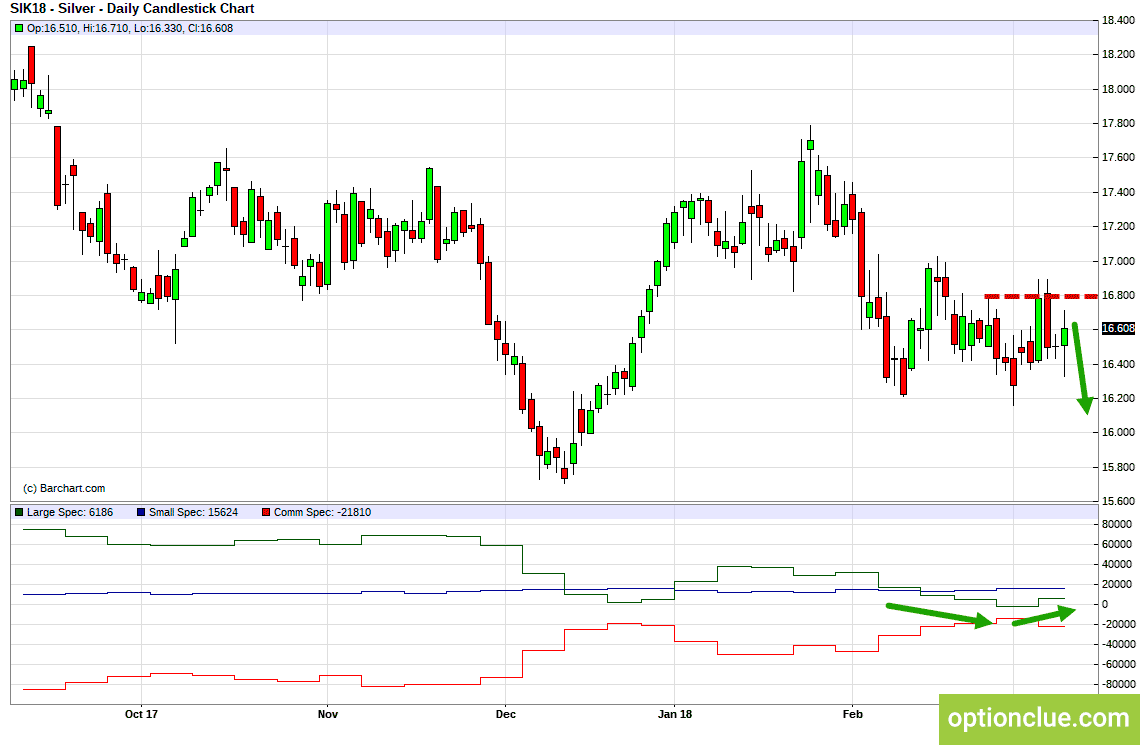Image resolution: width=1140 pixels, height=745 pixels.
Task: Click the 16.000 price axis value
Action: (1118, 432)
